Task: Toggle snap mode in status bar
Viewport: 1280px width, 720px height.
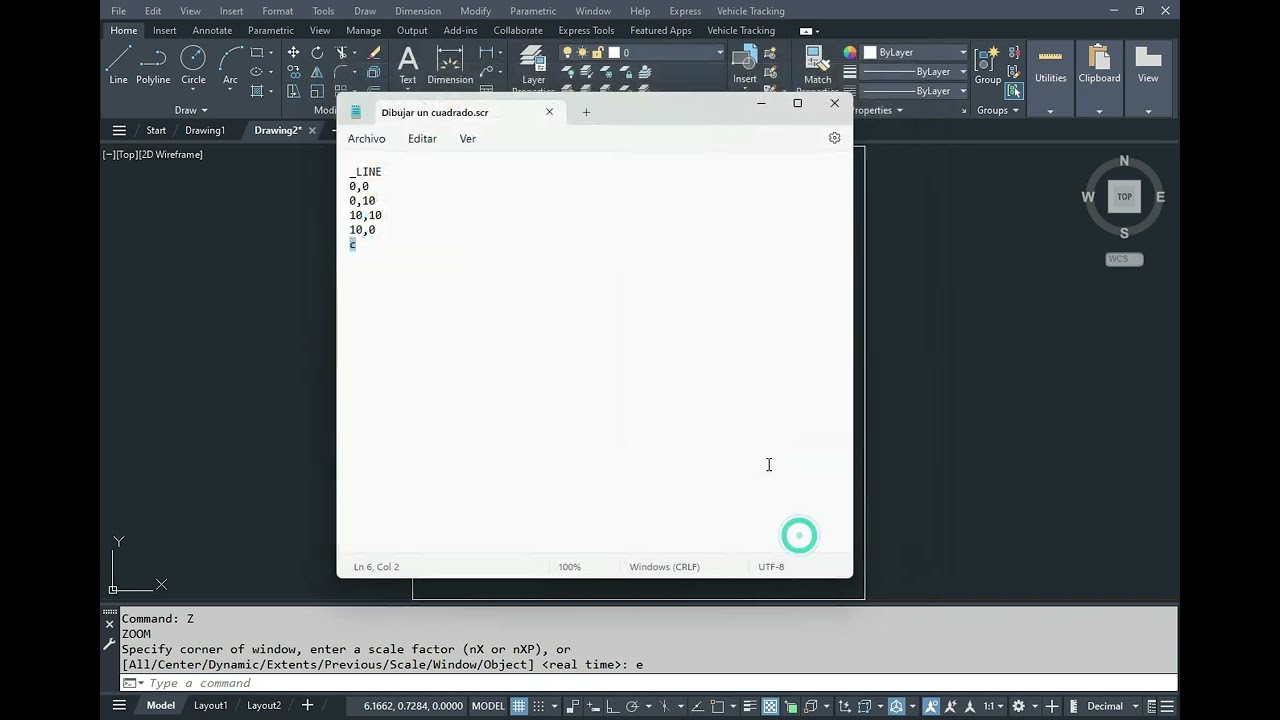Action: 540,706
